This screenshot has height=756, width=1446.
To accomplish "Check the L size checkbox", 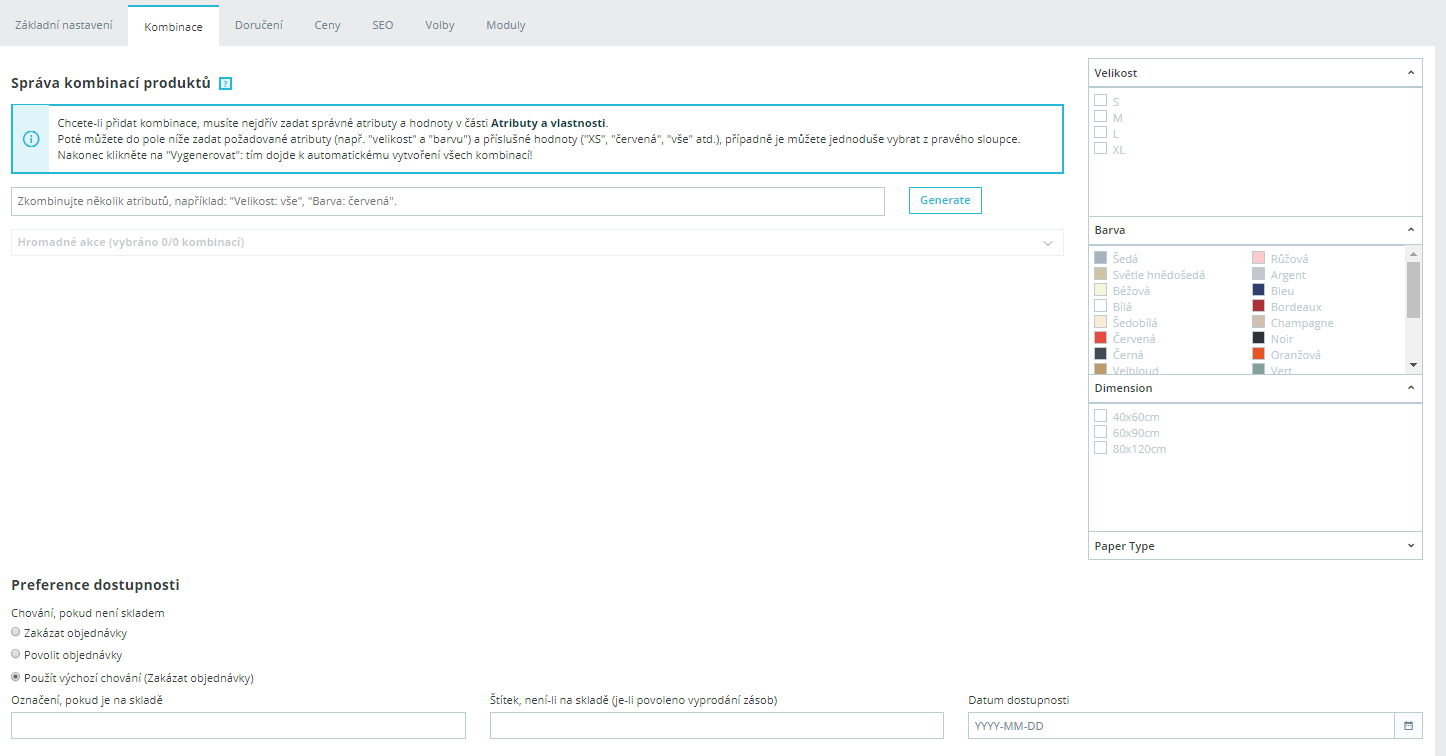I will pyautogui.click(x=1100, y=133).
